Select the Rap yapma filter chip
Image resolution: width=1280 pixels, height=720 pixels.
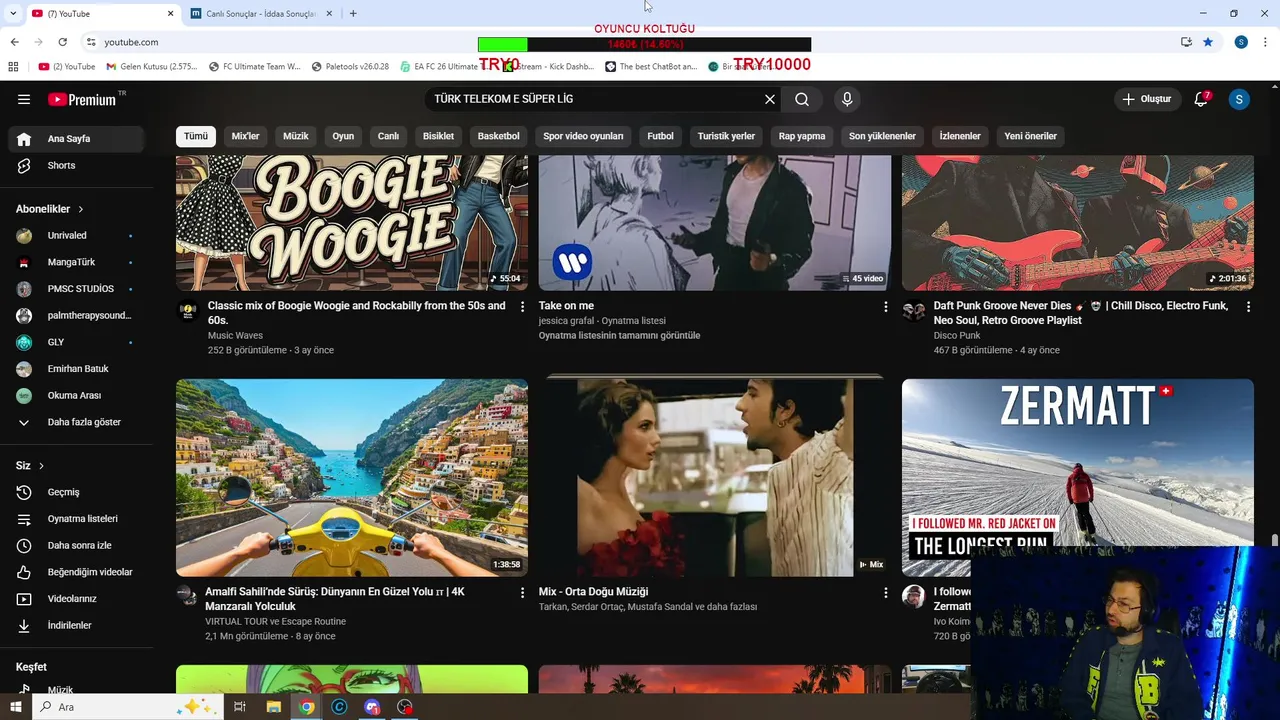coord(802,136)
